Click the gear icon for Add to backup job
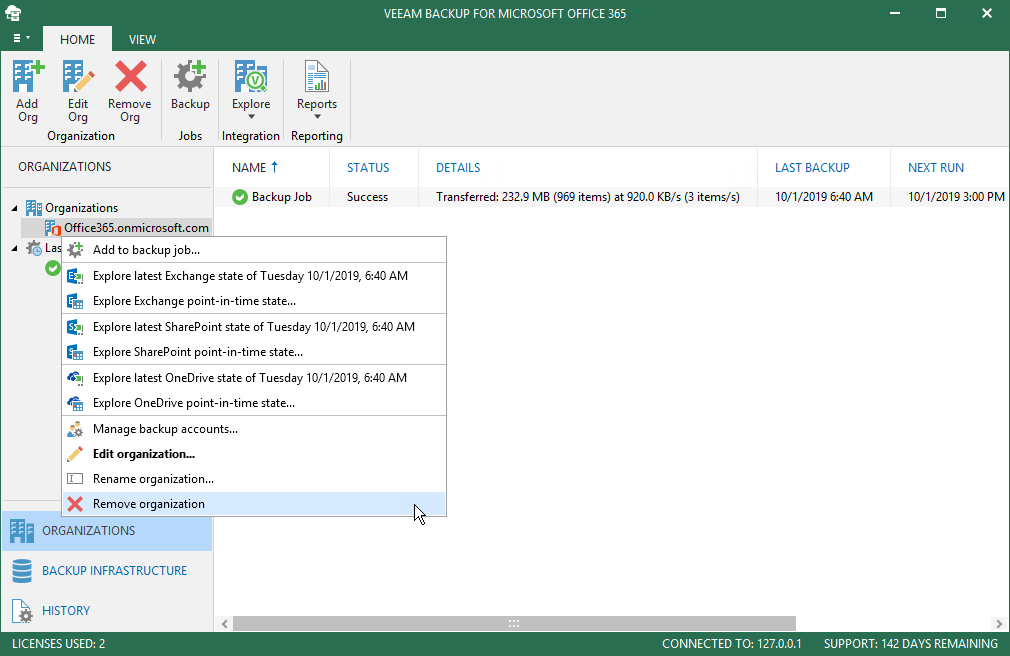1010x656 pixels. (x=75, y=249)
